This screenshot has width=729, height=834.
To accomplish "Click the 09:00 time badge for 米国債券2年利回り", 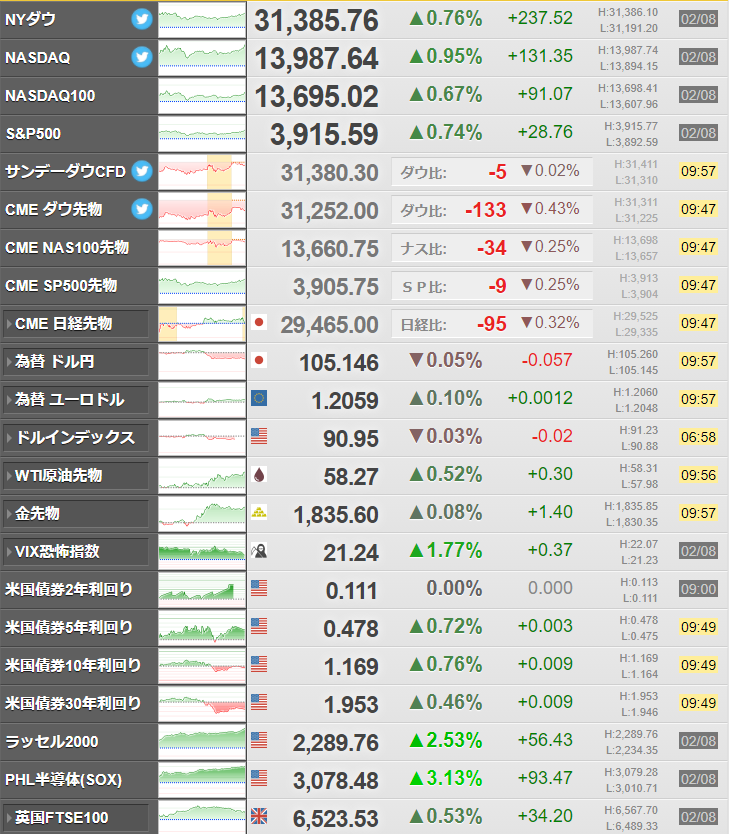I will pyautogui.click(x=698, y=589).
